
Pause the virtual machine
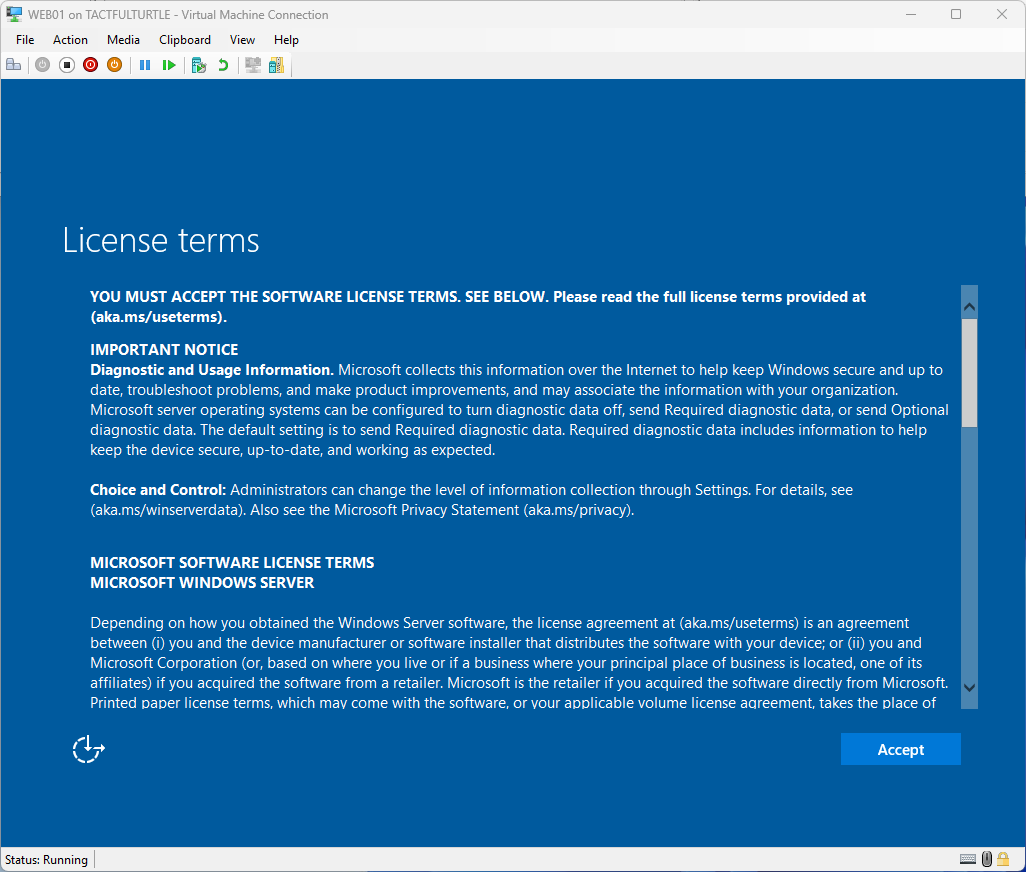click(145, 65)
